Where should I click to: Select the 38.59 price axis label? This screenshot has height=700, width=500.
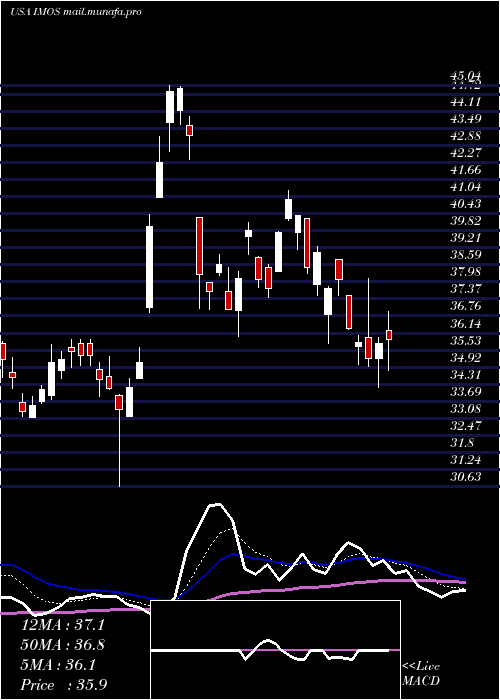click(465, 255)
